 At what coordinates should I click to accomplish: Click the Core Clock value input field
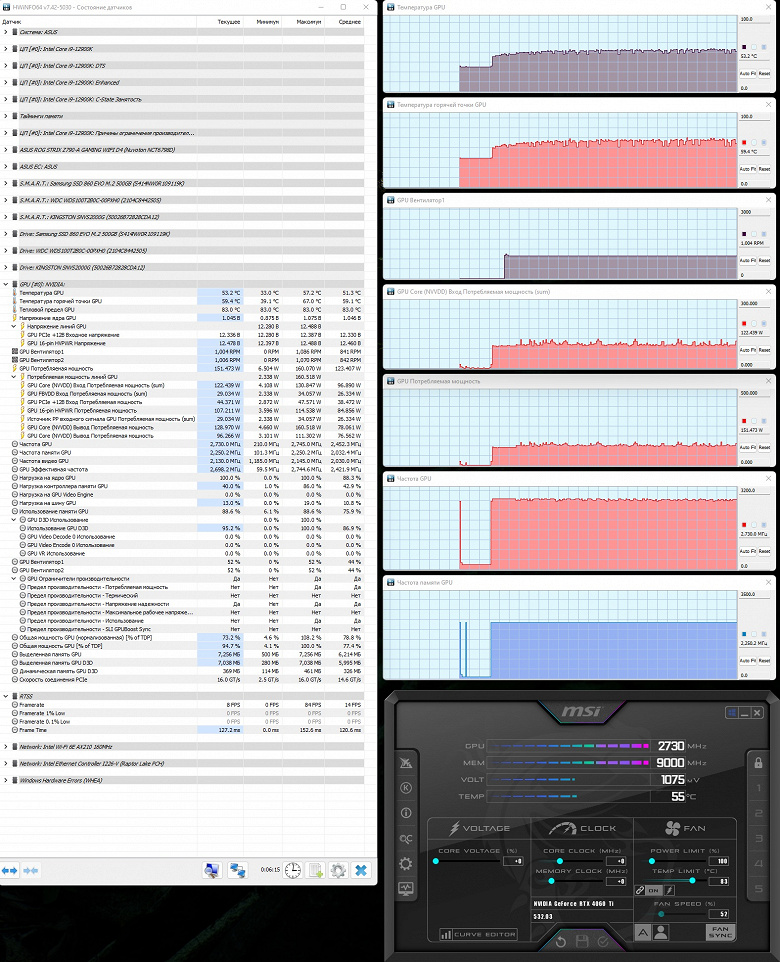[616, 861]
